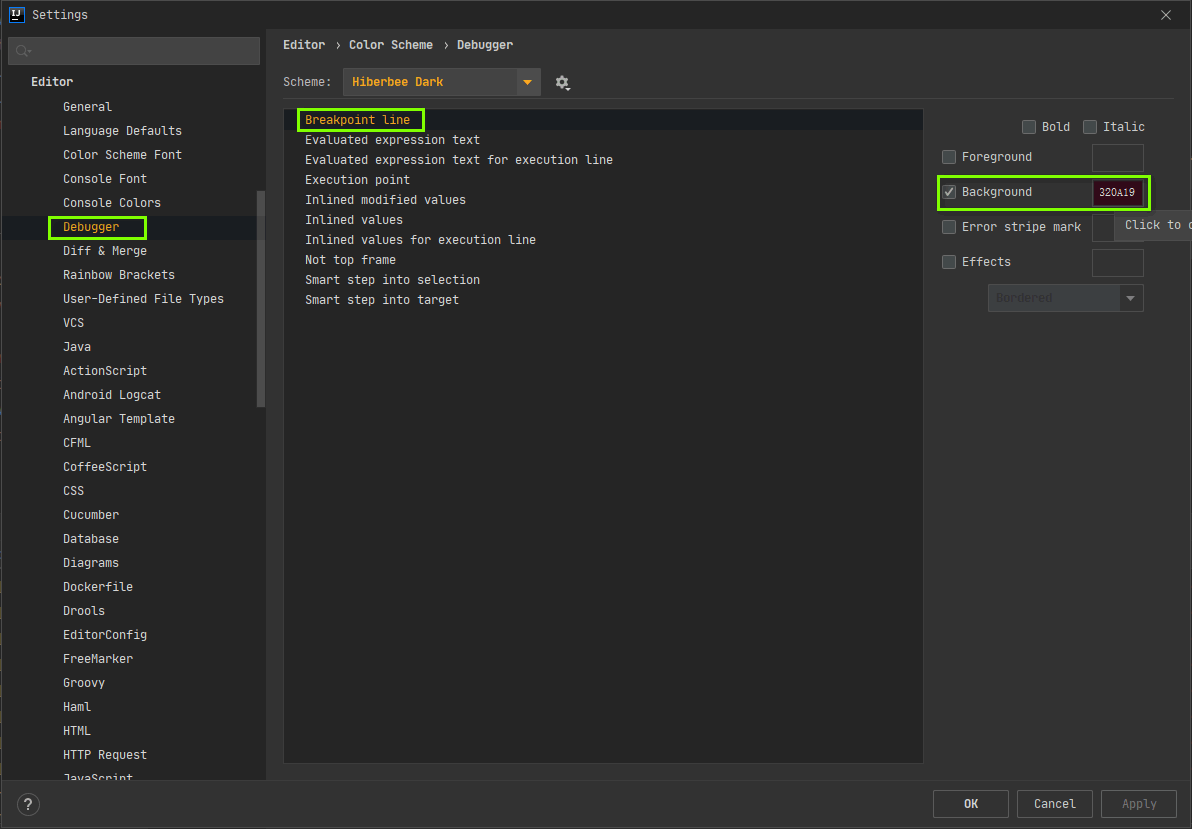The image size is (1192, 829).
Task: Select Execution point in attributes list
Action: (x=358, y=180)
